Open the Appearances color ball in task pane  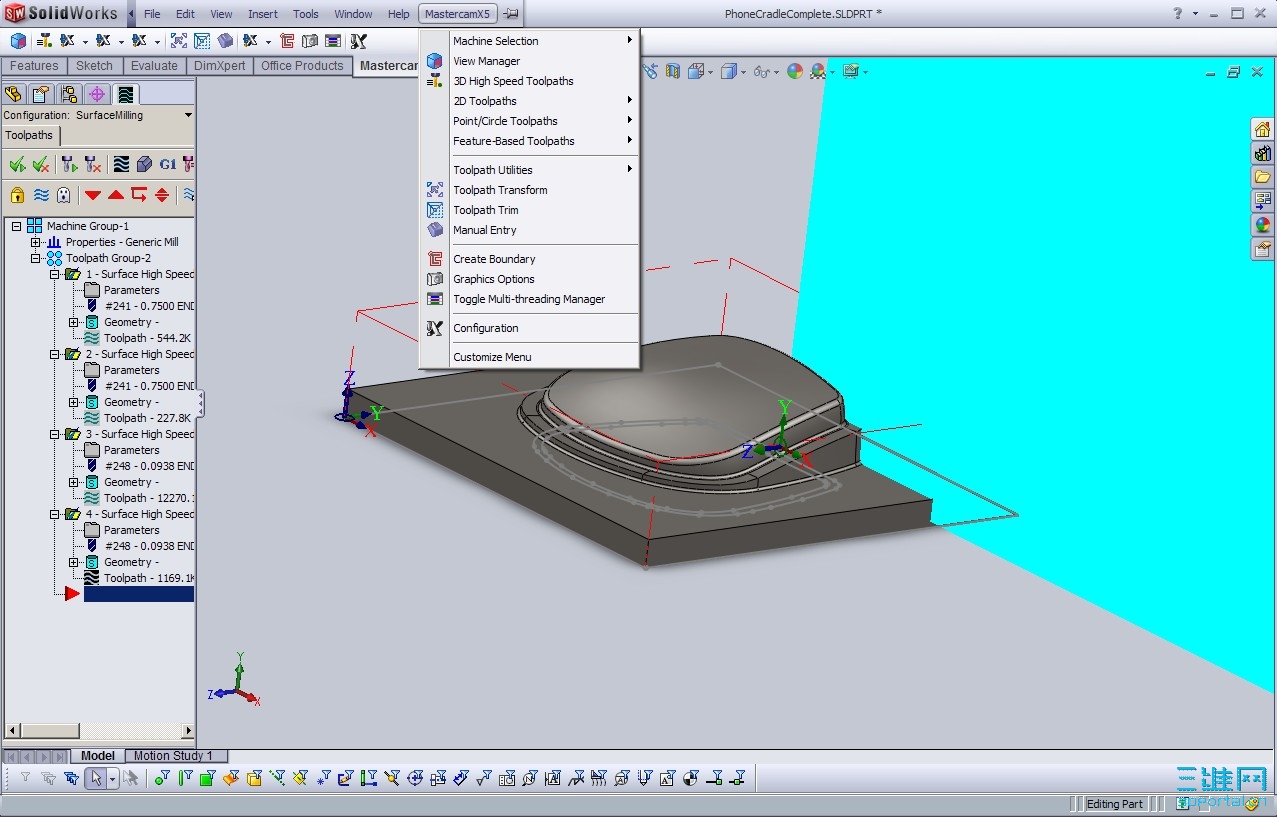(x=1262, y=225)
